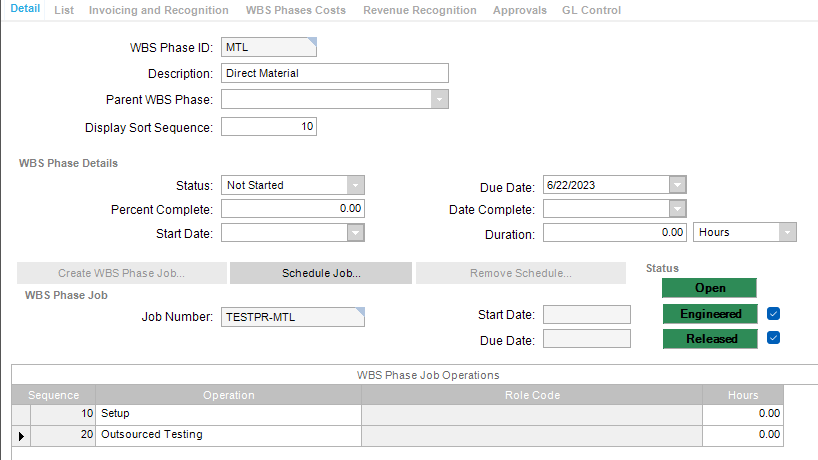Click the Job Number field
818x460 pixels.
[x=292, y=318]
